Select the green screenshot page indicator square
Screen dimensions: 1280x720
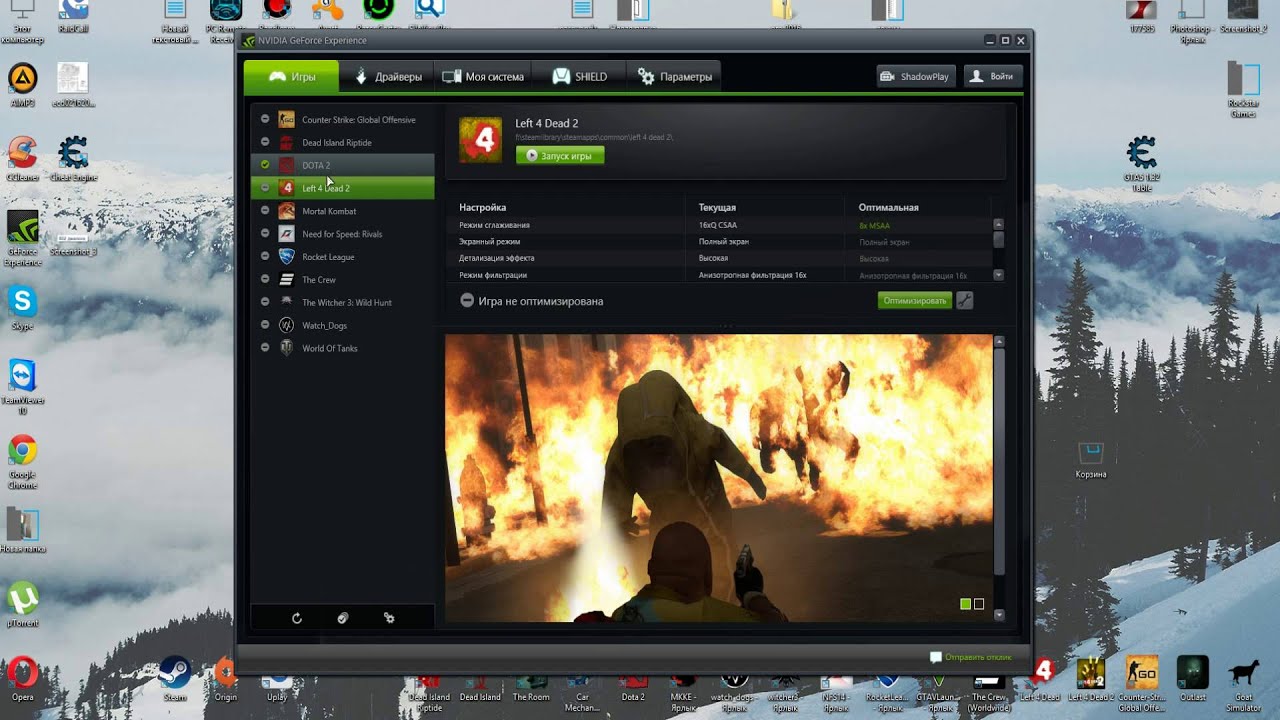[x=965, y=604]
